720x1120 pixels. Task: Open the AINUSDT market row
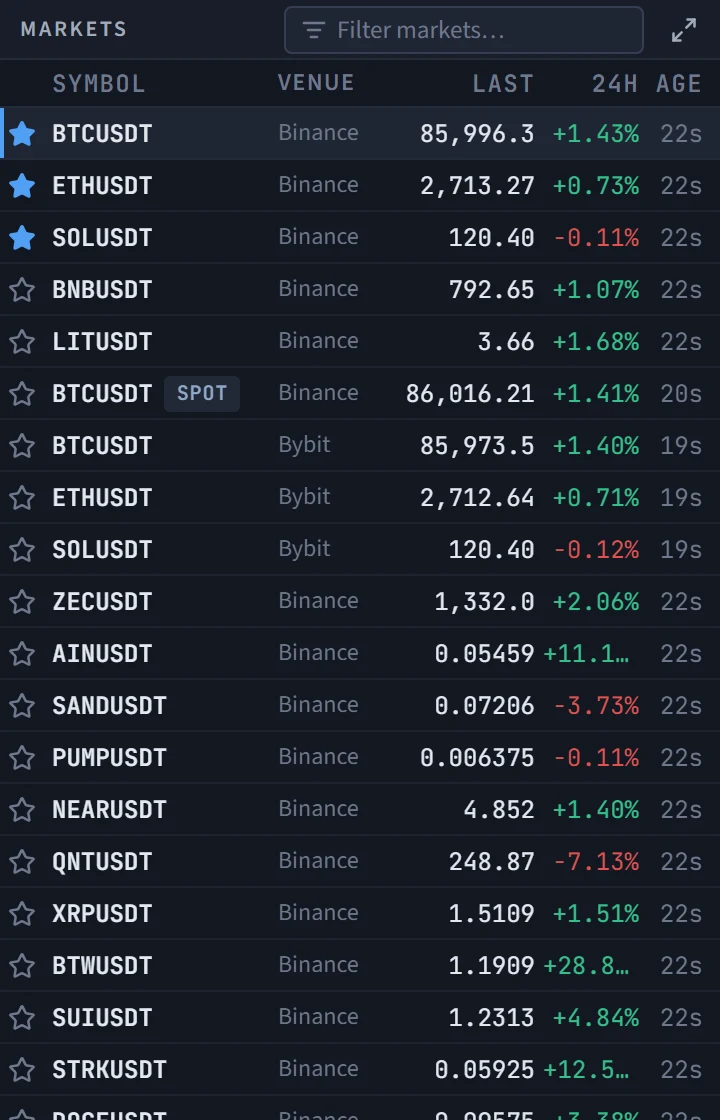pyautogui.click(x=360, y=654)
